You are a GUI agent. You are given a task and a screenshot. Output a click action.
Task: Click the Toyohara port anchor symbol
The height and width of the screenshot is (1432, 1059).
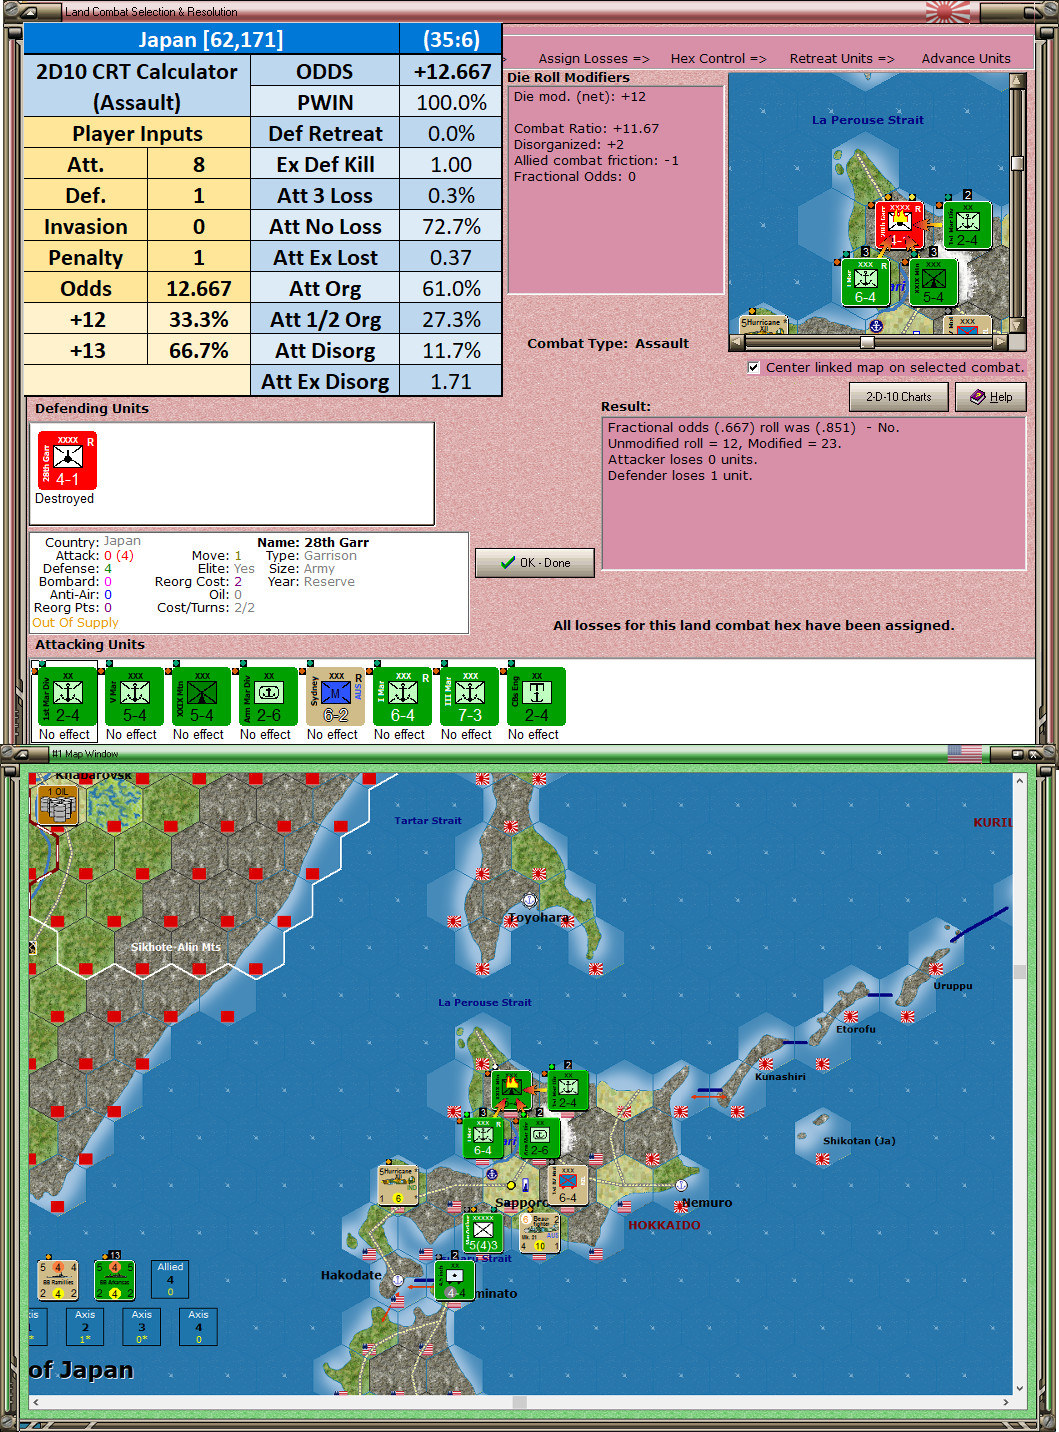click(x=530, y=901)
